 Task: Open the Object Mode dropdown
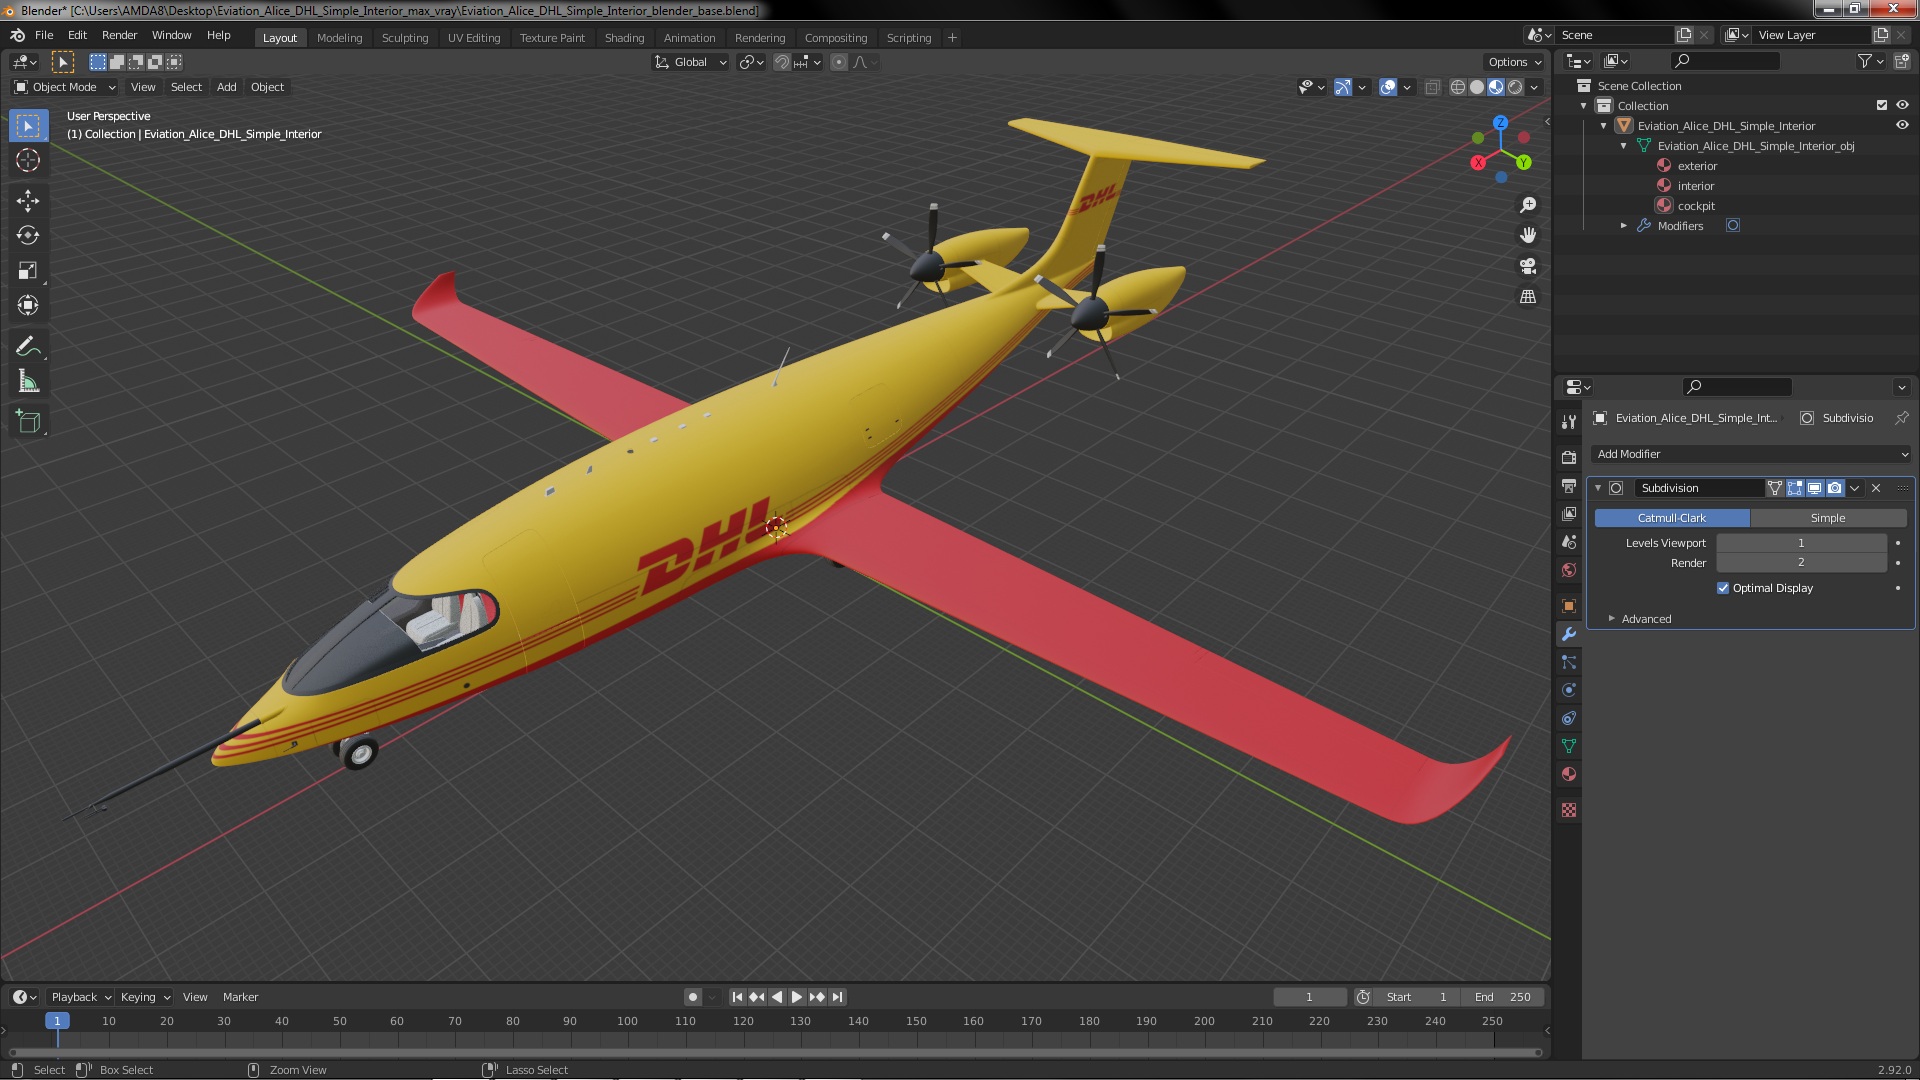[x=65, y=87]
